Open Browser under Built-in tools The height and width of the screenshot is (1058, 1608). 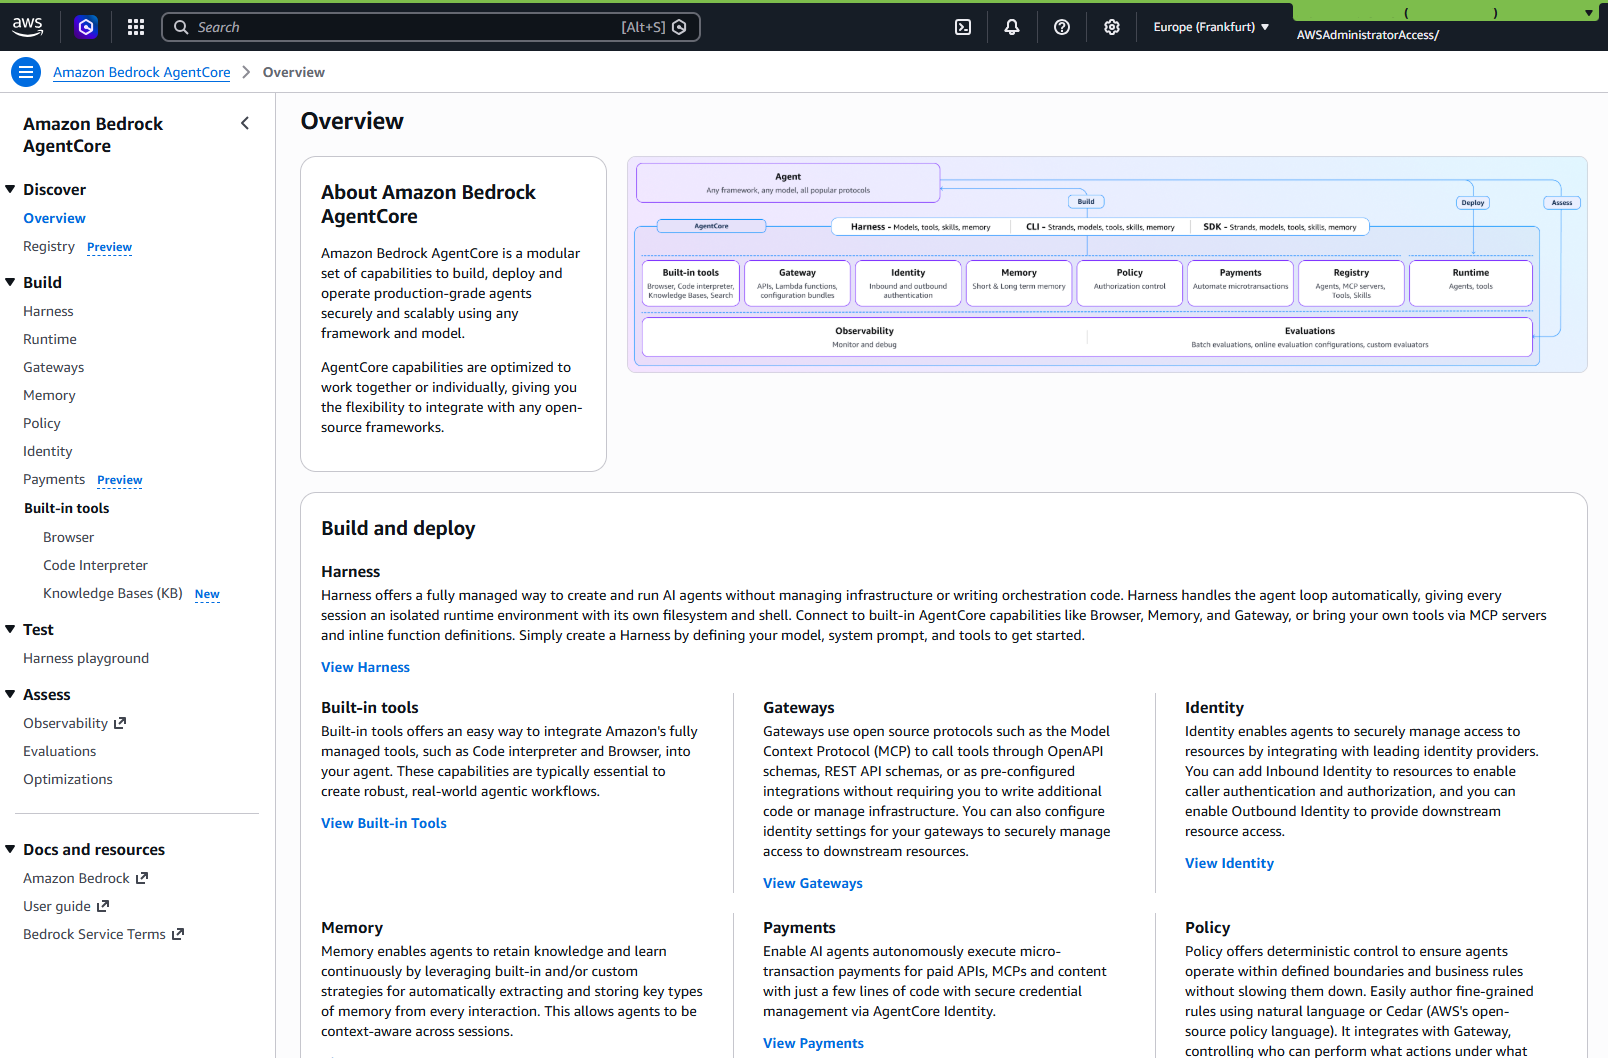[68, 537]
